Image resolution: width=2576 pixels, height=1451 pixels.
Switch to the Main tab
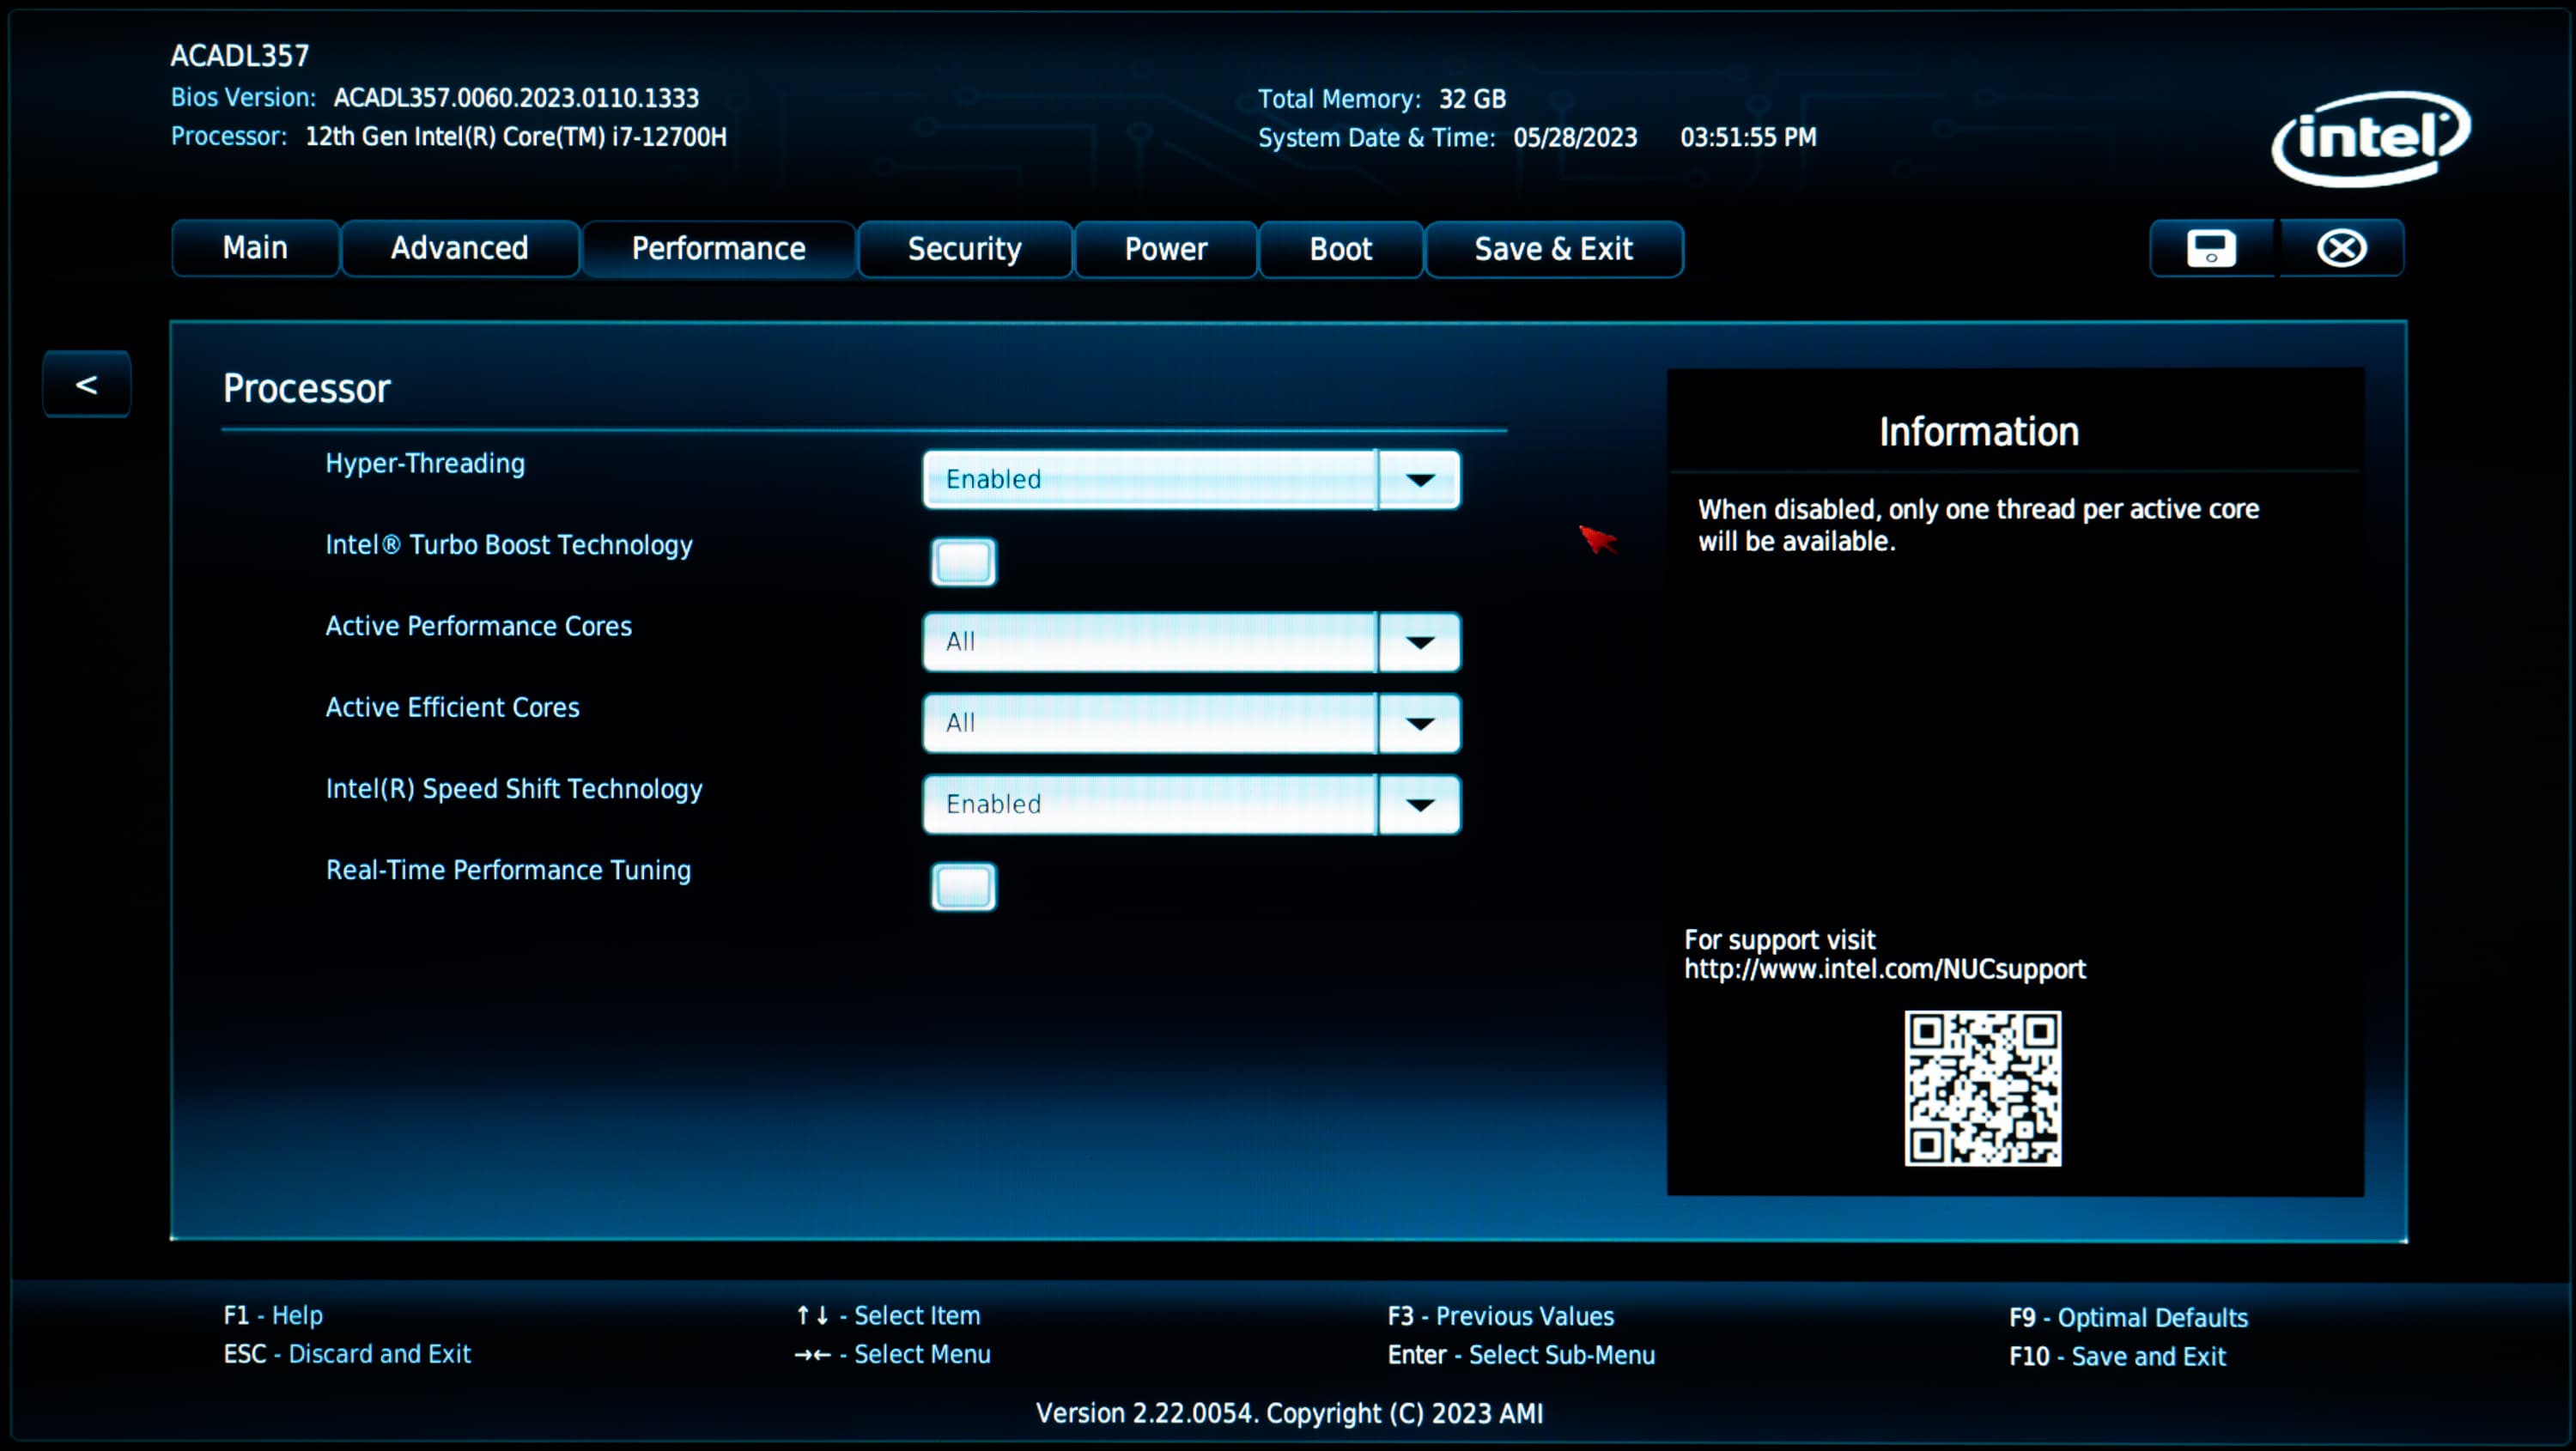[x=255, y=248]
